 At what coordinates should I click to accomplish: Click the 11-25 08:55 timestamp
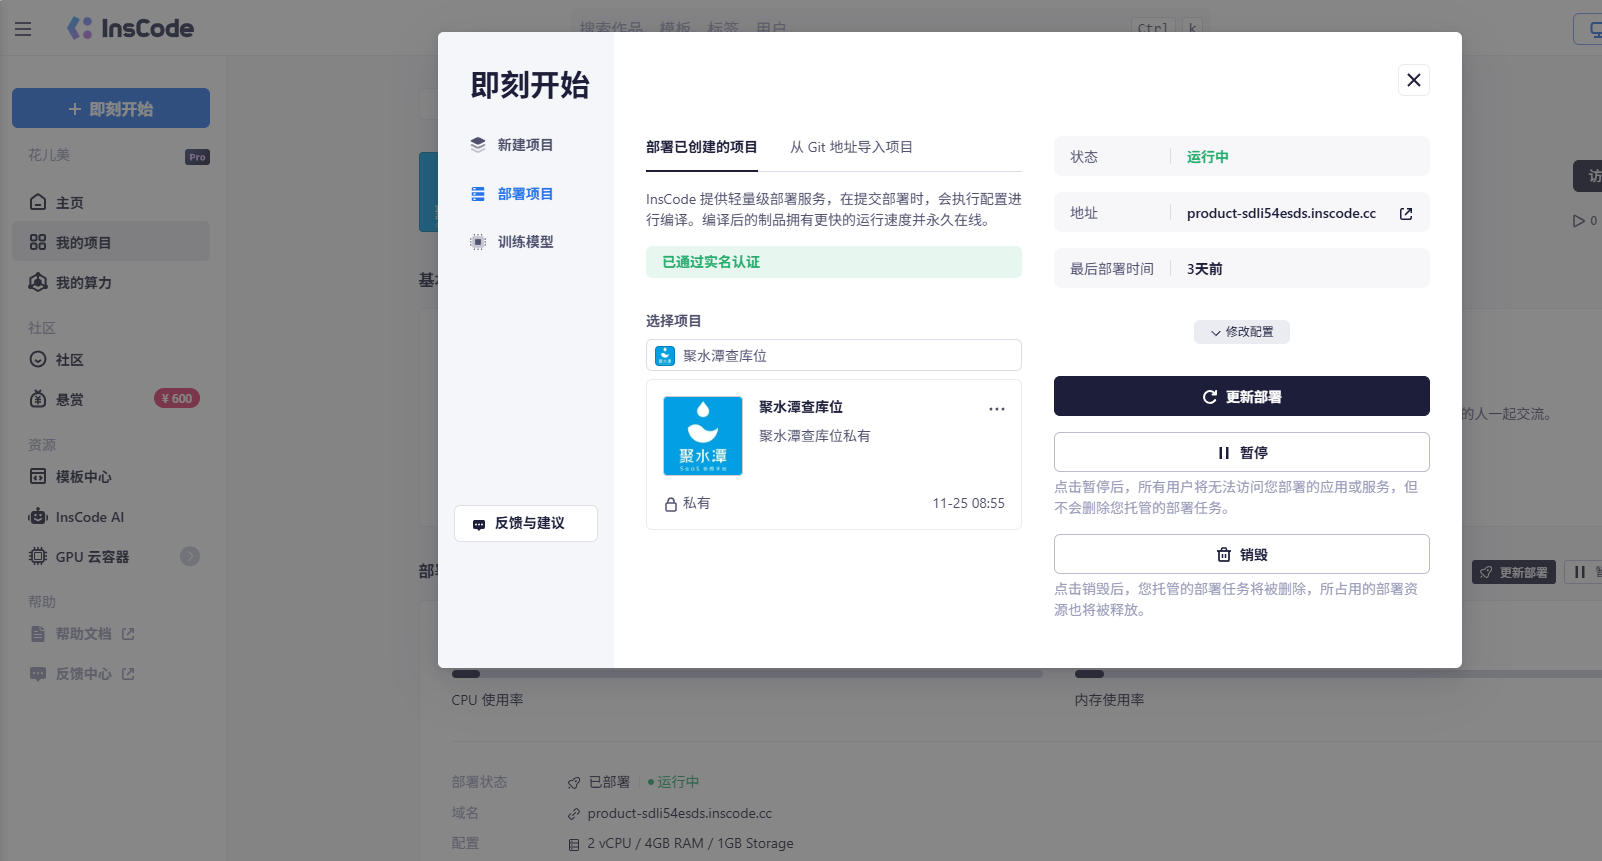coord(969,503)
